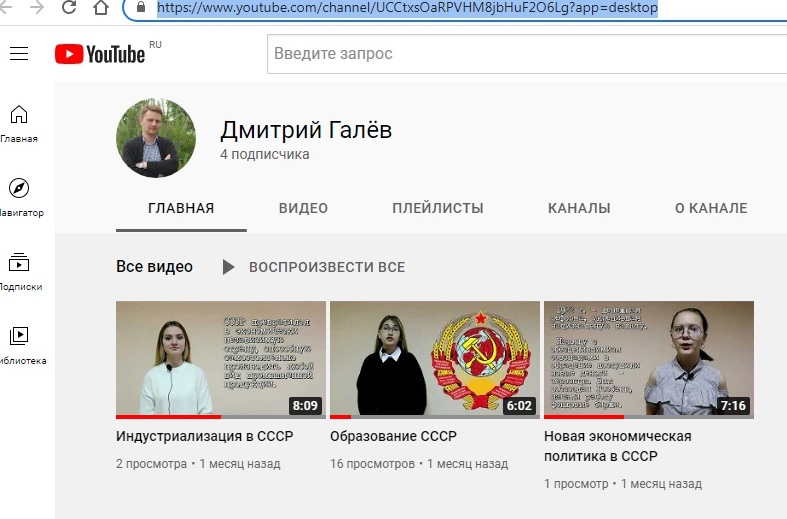The width and height of the screenshot is (787, 519).
Task: Click the browser home icon
Action: point(101,8)
